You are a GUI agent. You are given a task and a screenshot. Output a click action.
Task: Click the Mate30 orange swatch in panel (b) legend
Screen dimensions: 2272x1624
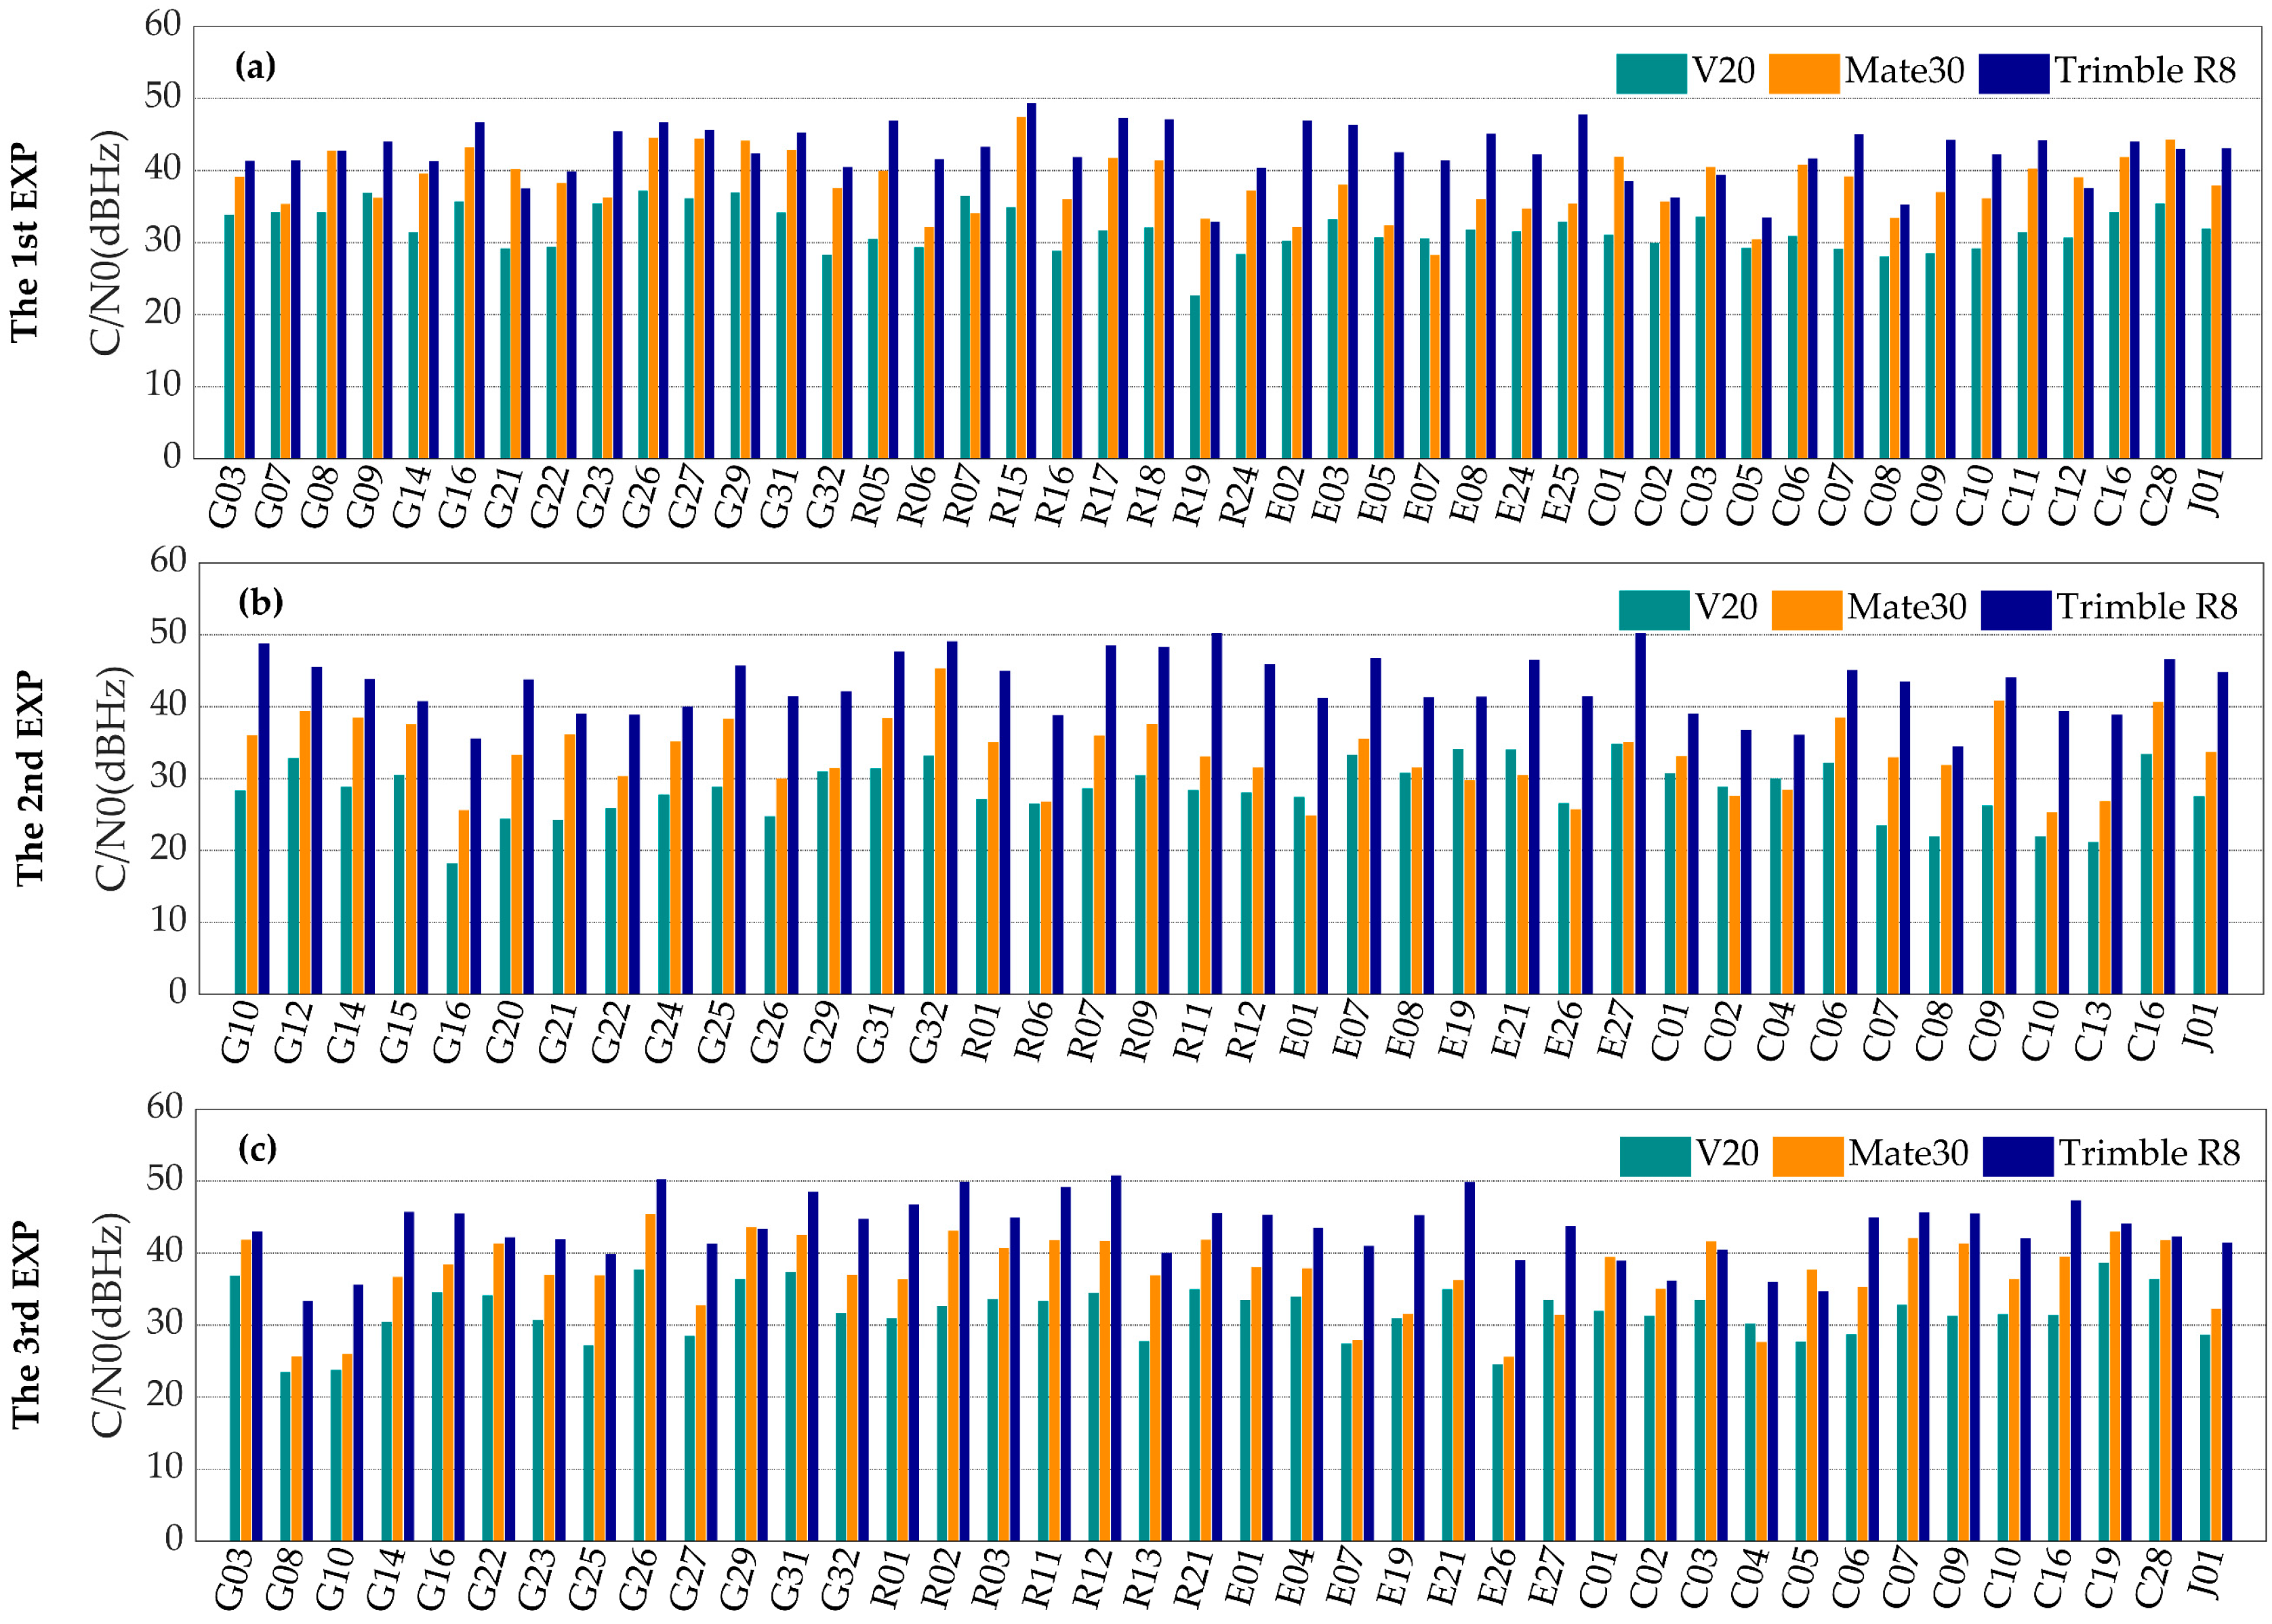pos(1807,610)
